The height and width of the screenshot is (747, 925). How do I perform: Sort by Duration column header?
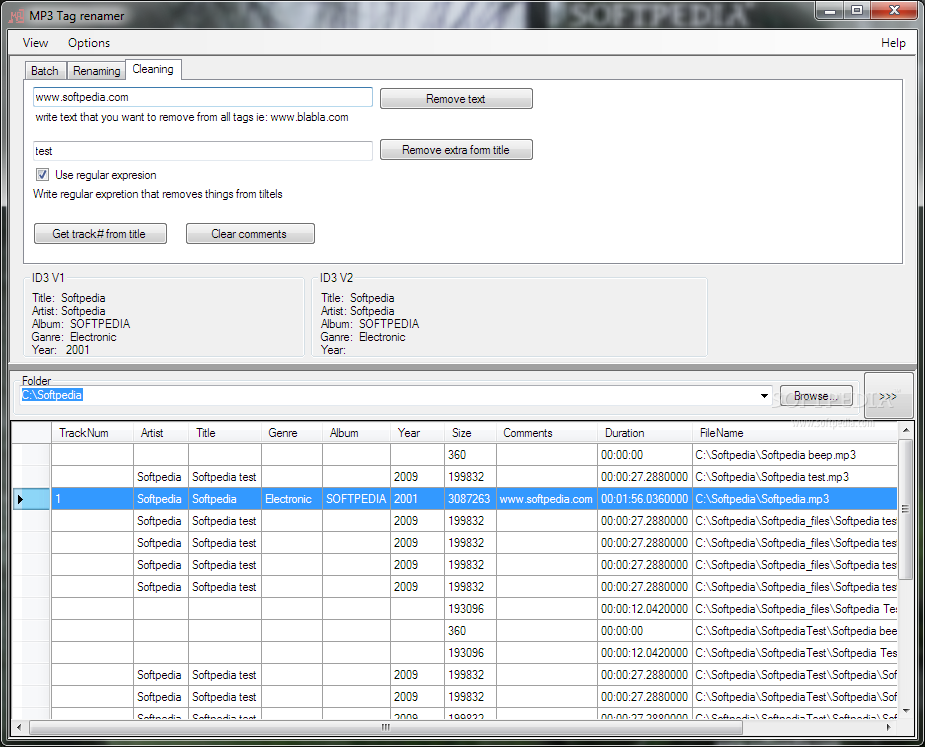pos(645,433)
